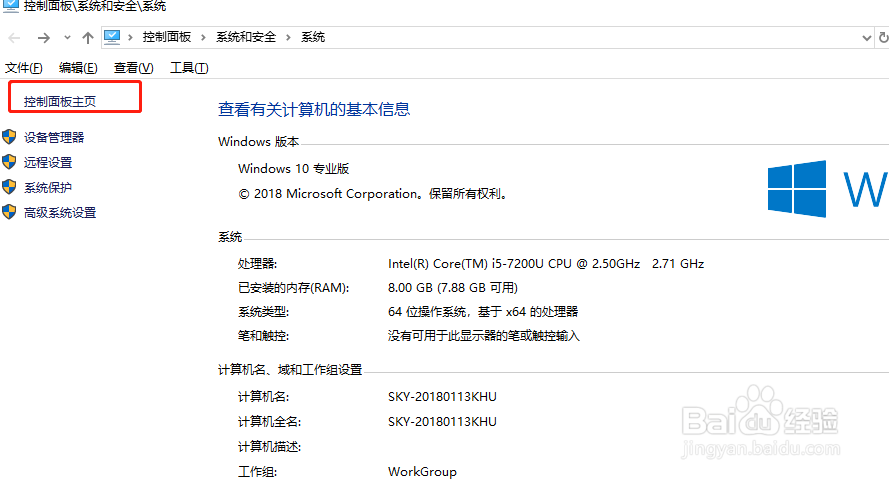Open address bar history dropdown
889x480 pixels.
click(x=866, y=38)
